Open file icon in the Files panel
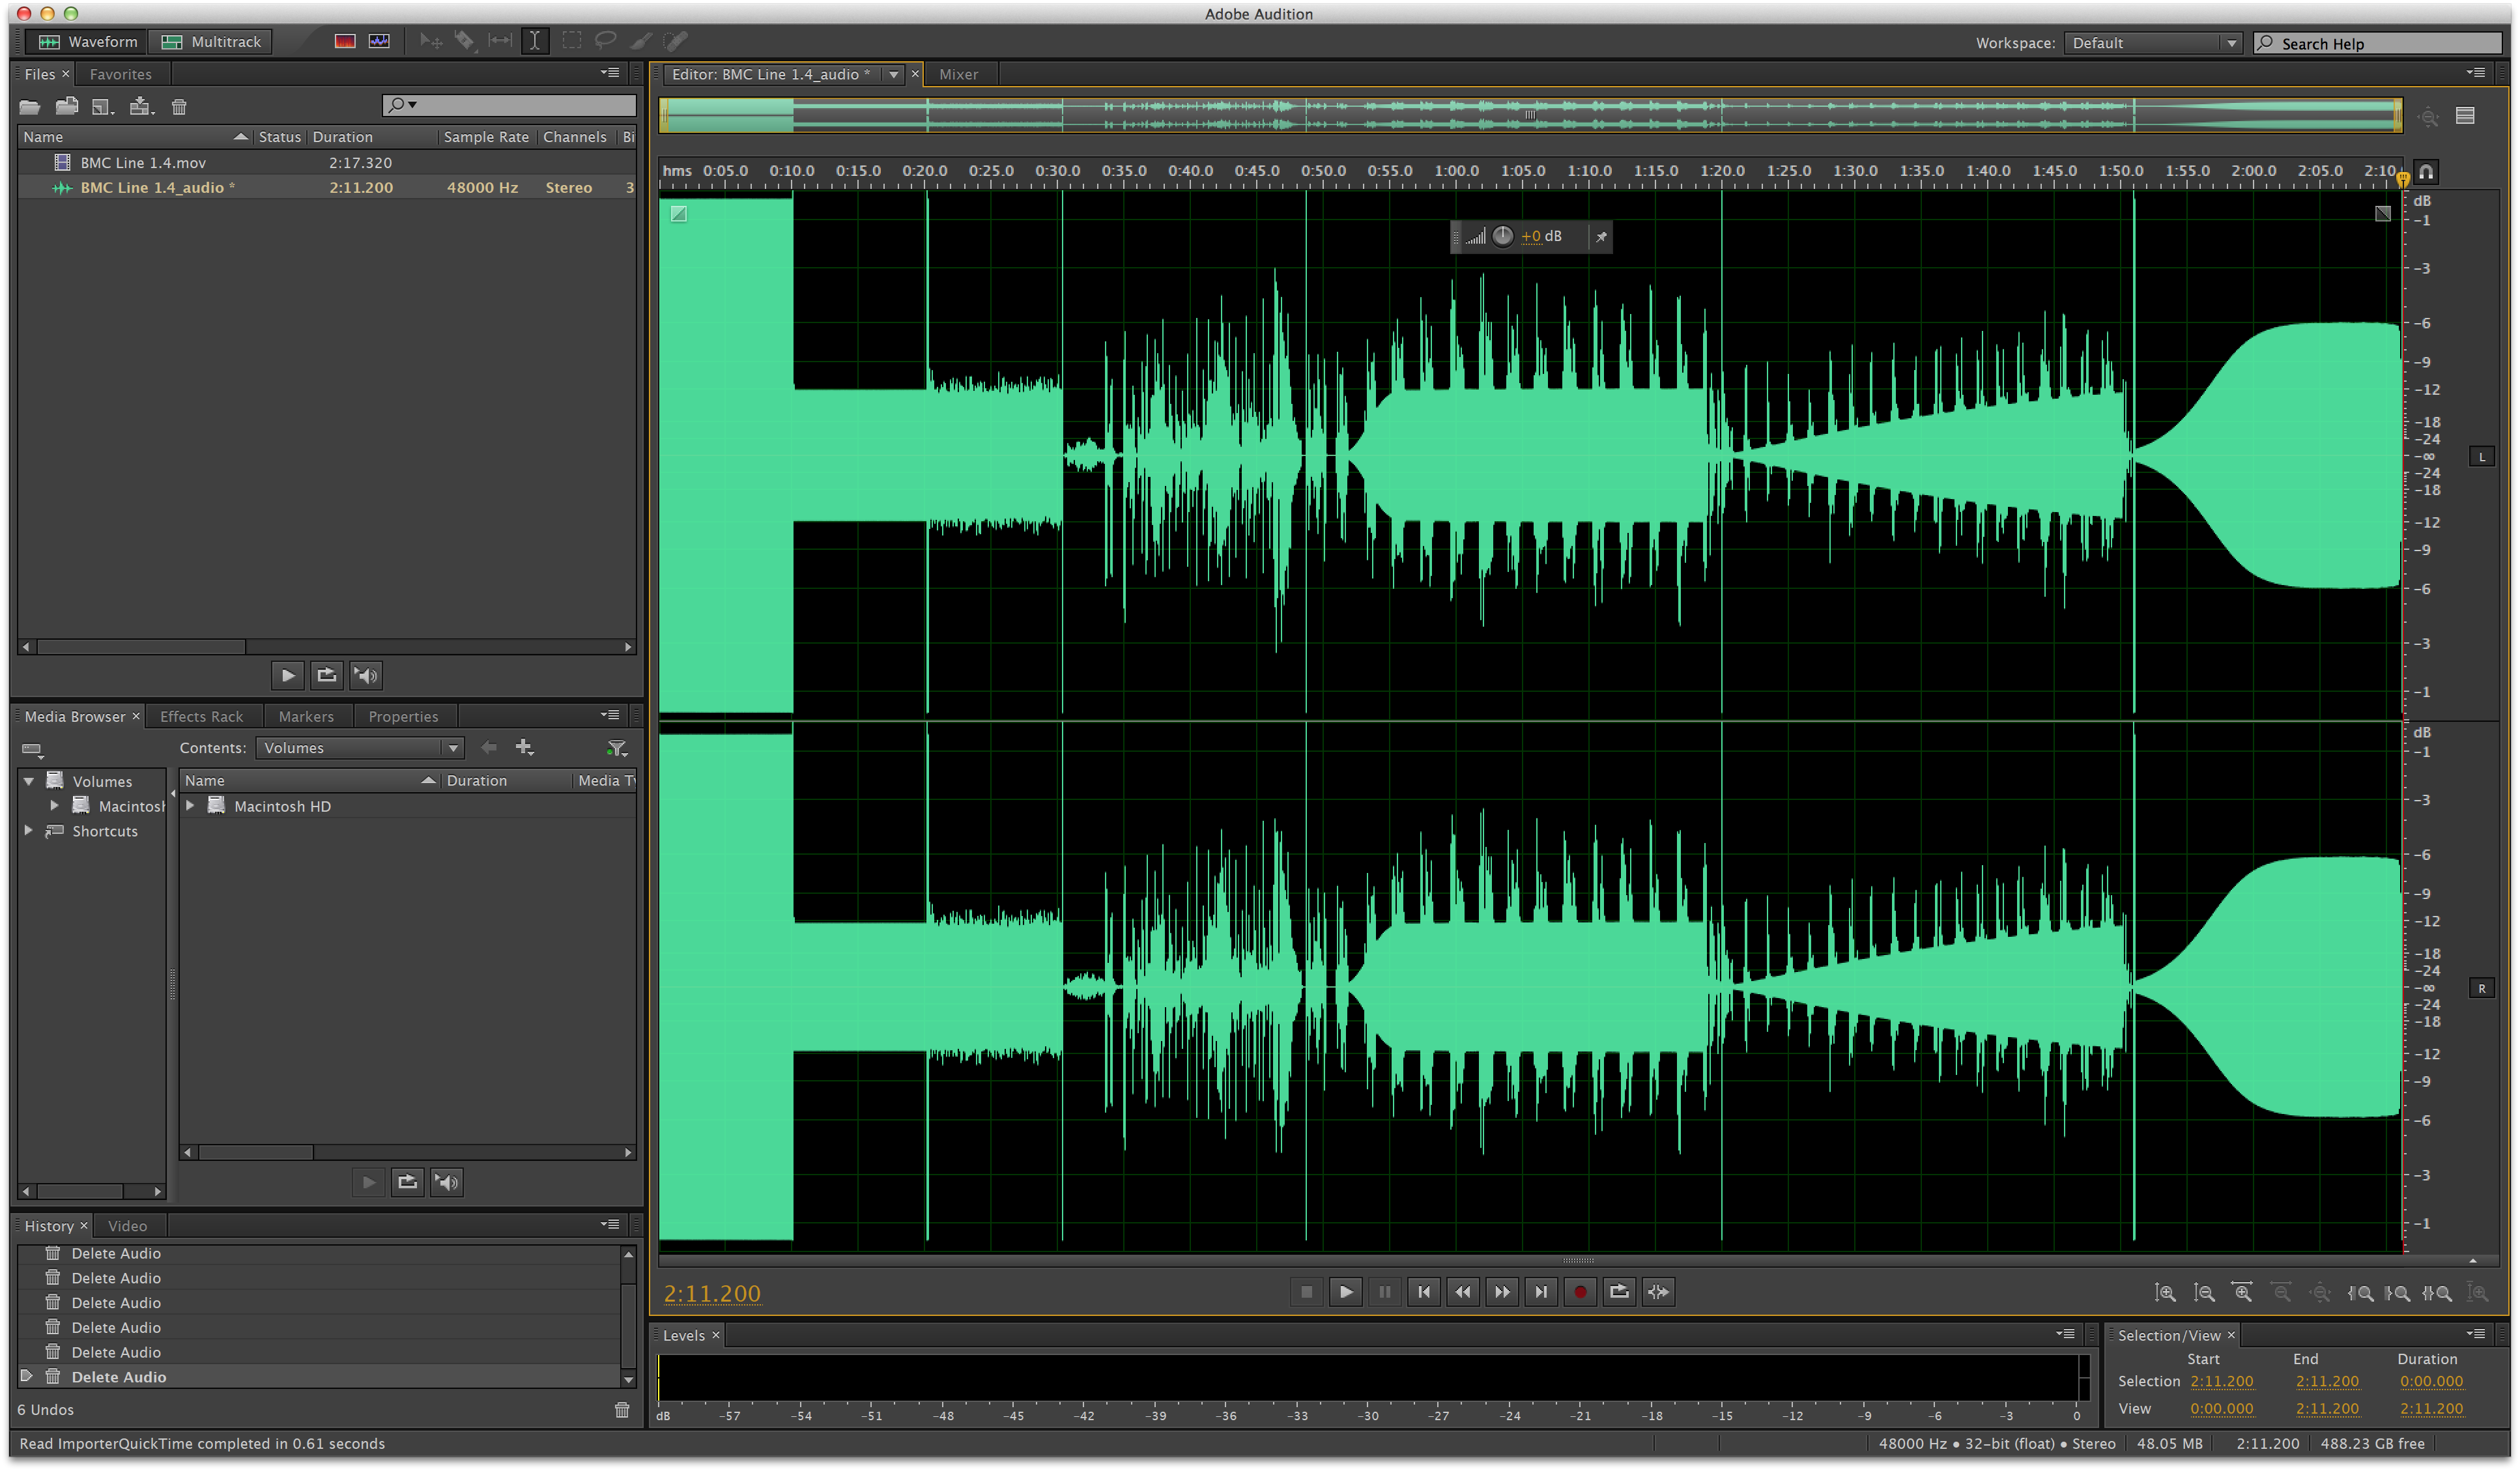 [x=30, y=107]
